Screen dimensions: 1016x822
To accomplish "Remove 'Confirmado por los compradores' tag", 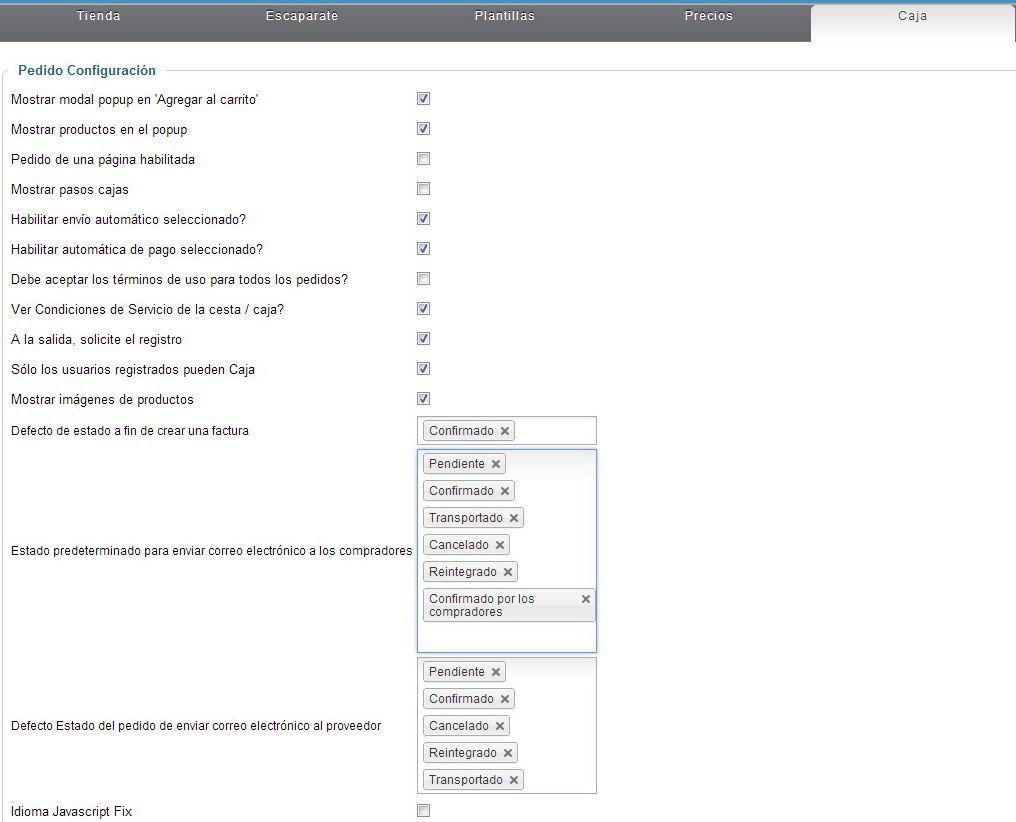I will 586,599.
